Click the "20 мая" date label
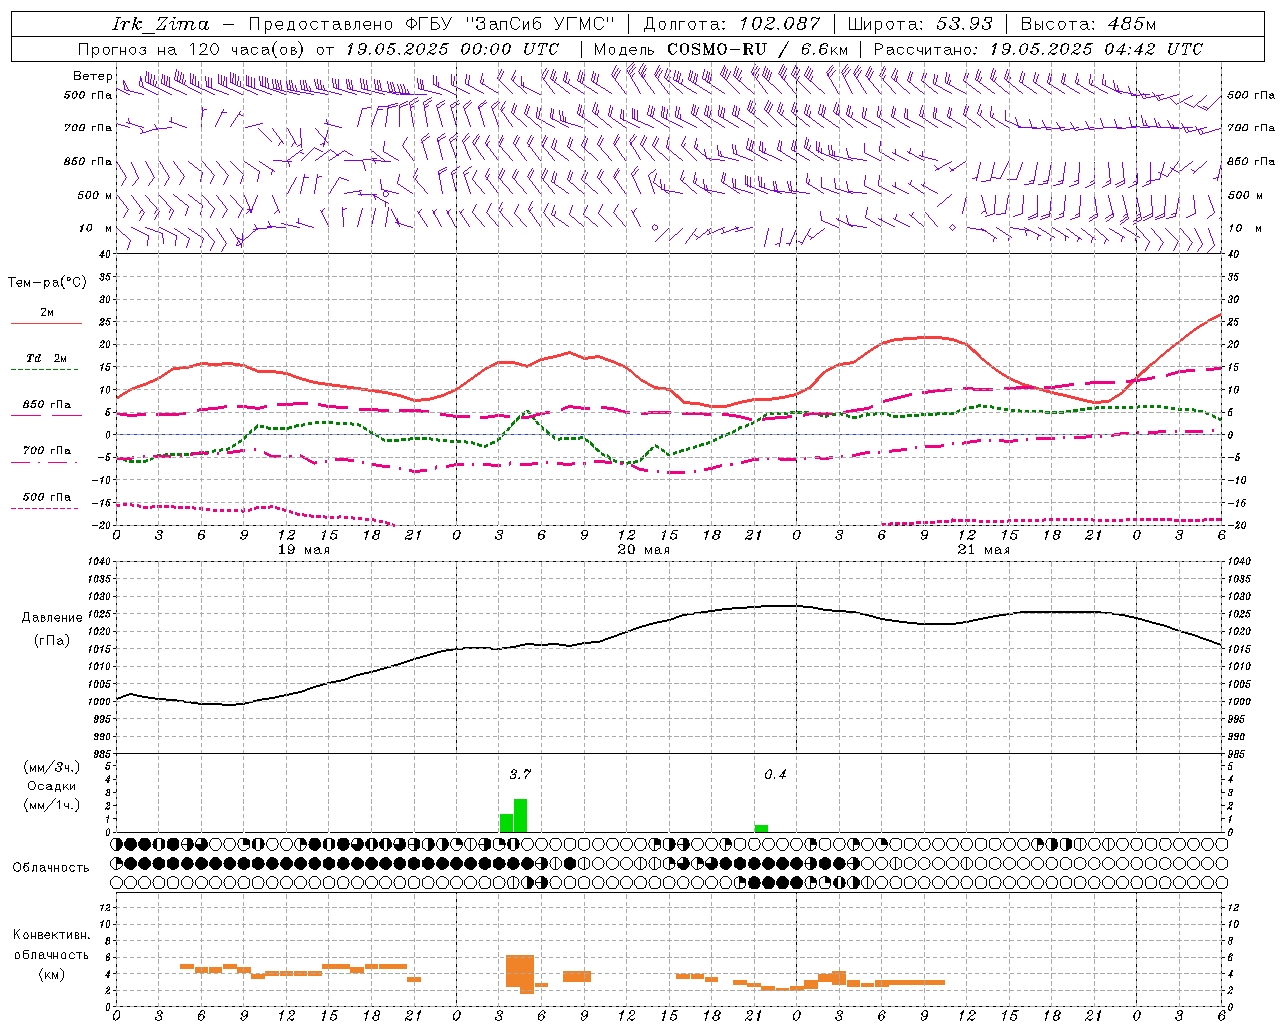Viewport: 1280px width, 1024px height. click(643, 550)
